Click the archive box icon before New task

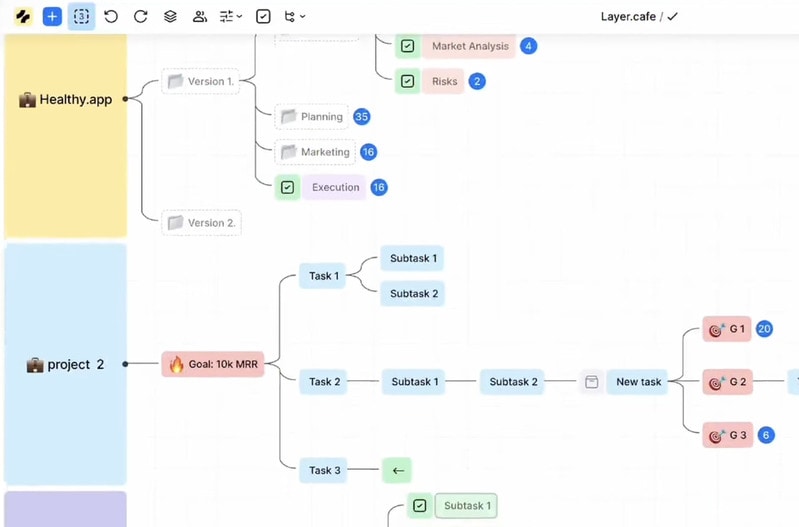coord(591,382)
